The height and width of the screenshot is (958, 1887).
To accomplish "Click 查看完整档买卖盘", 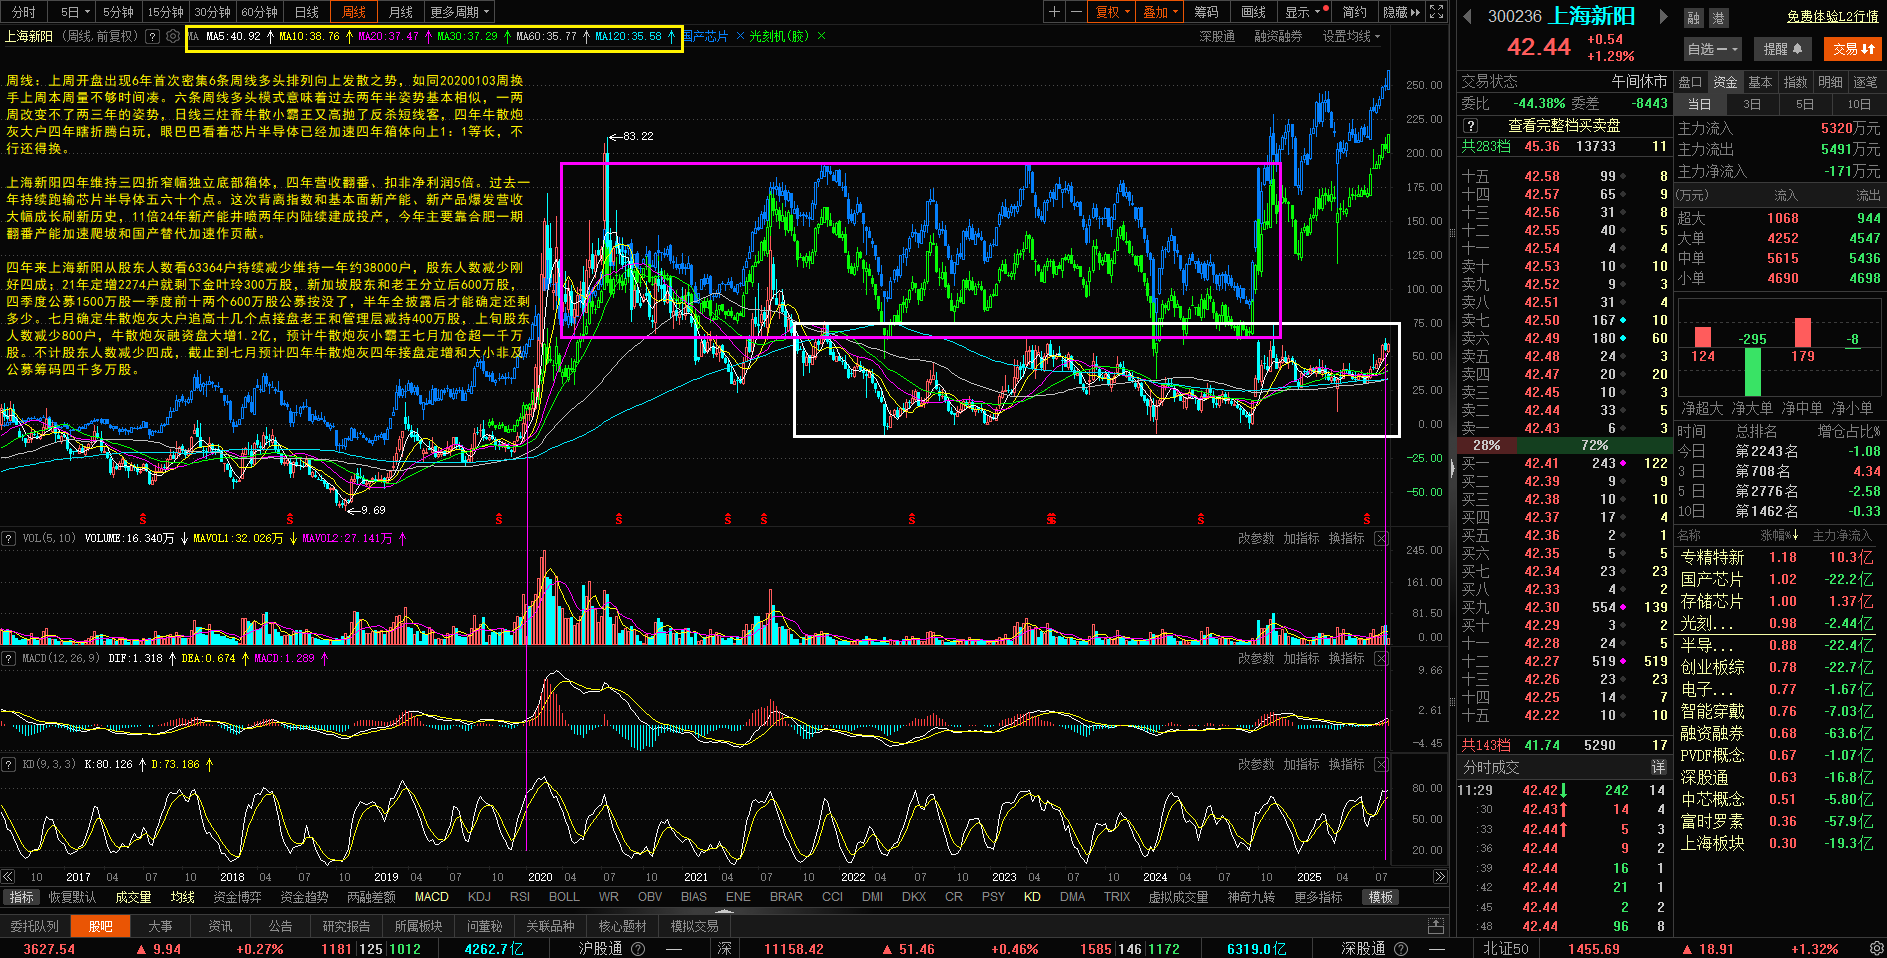I will click(1564, 126).
